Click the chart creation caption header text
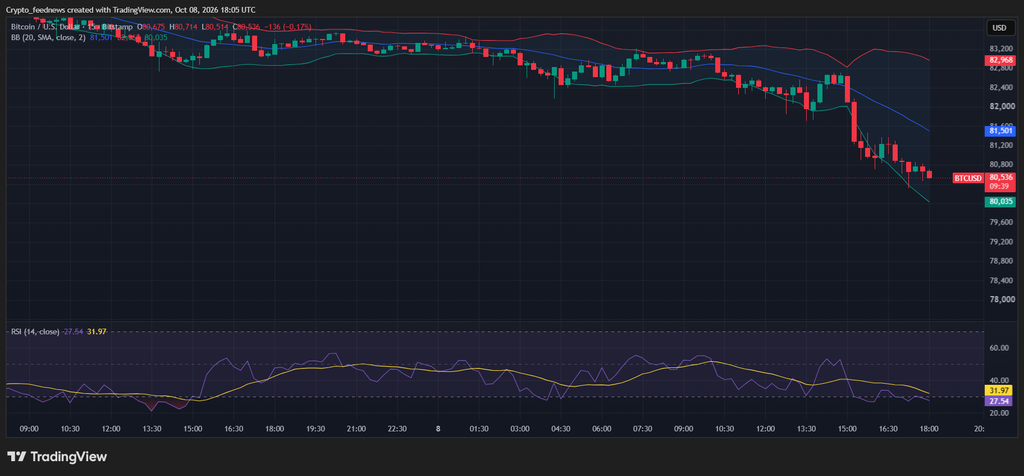 (131, 10)
